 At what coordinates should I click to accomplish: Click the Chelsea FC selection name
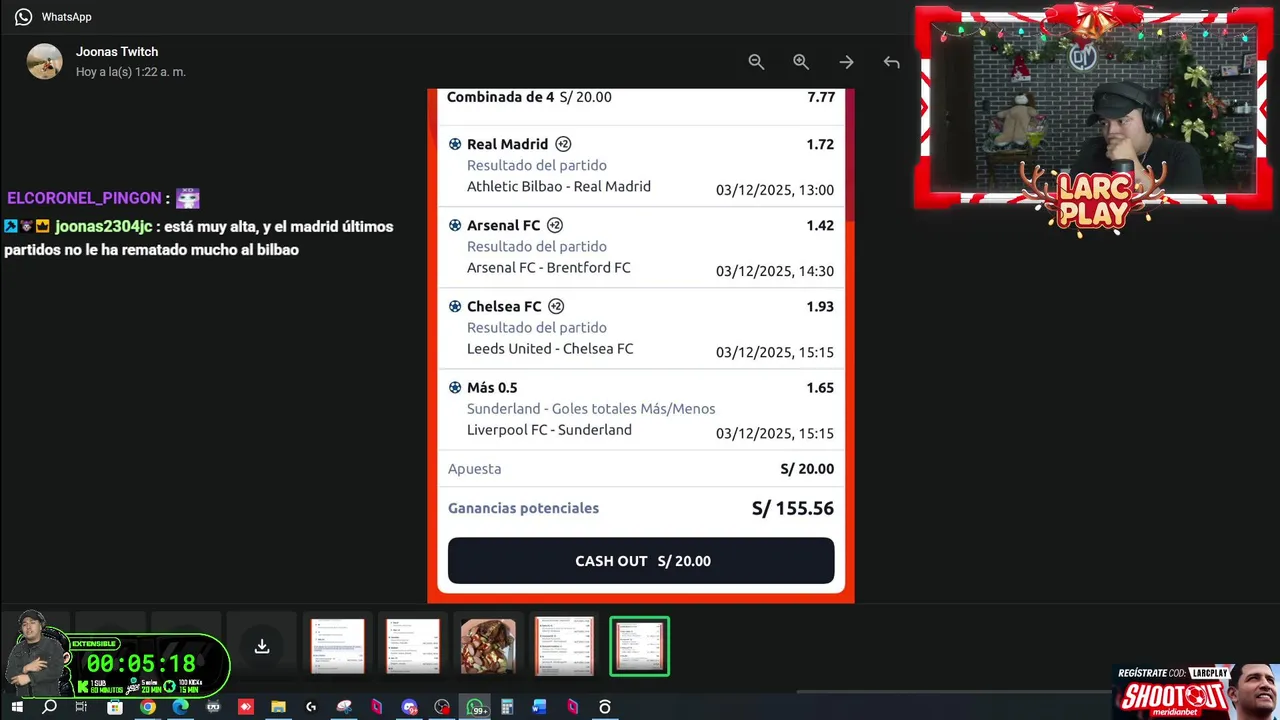click(504, 306)
